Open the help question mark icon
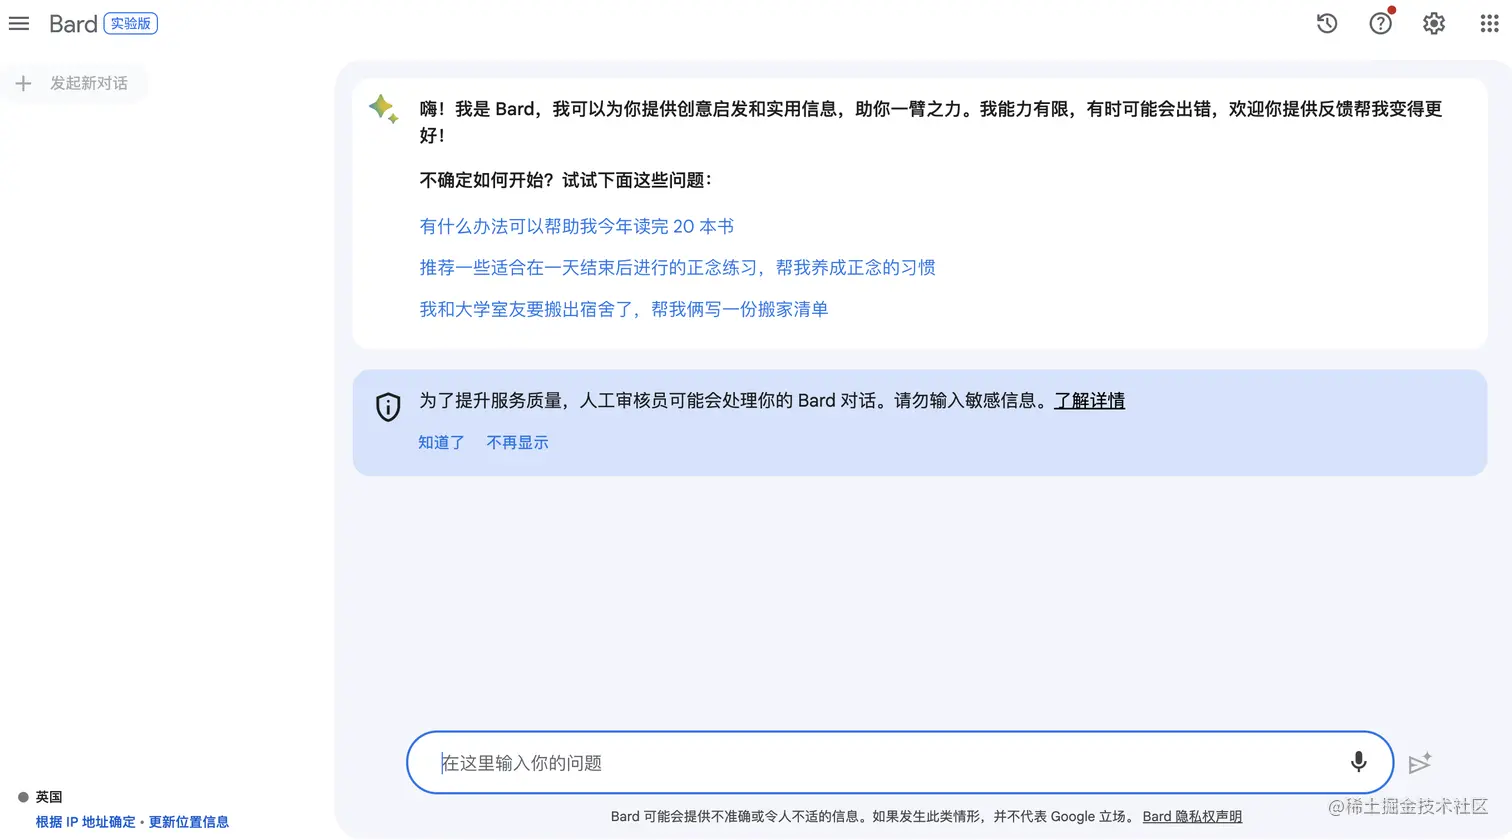1512x840 pixels. tap(1381, 23)
